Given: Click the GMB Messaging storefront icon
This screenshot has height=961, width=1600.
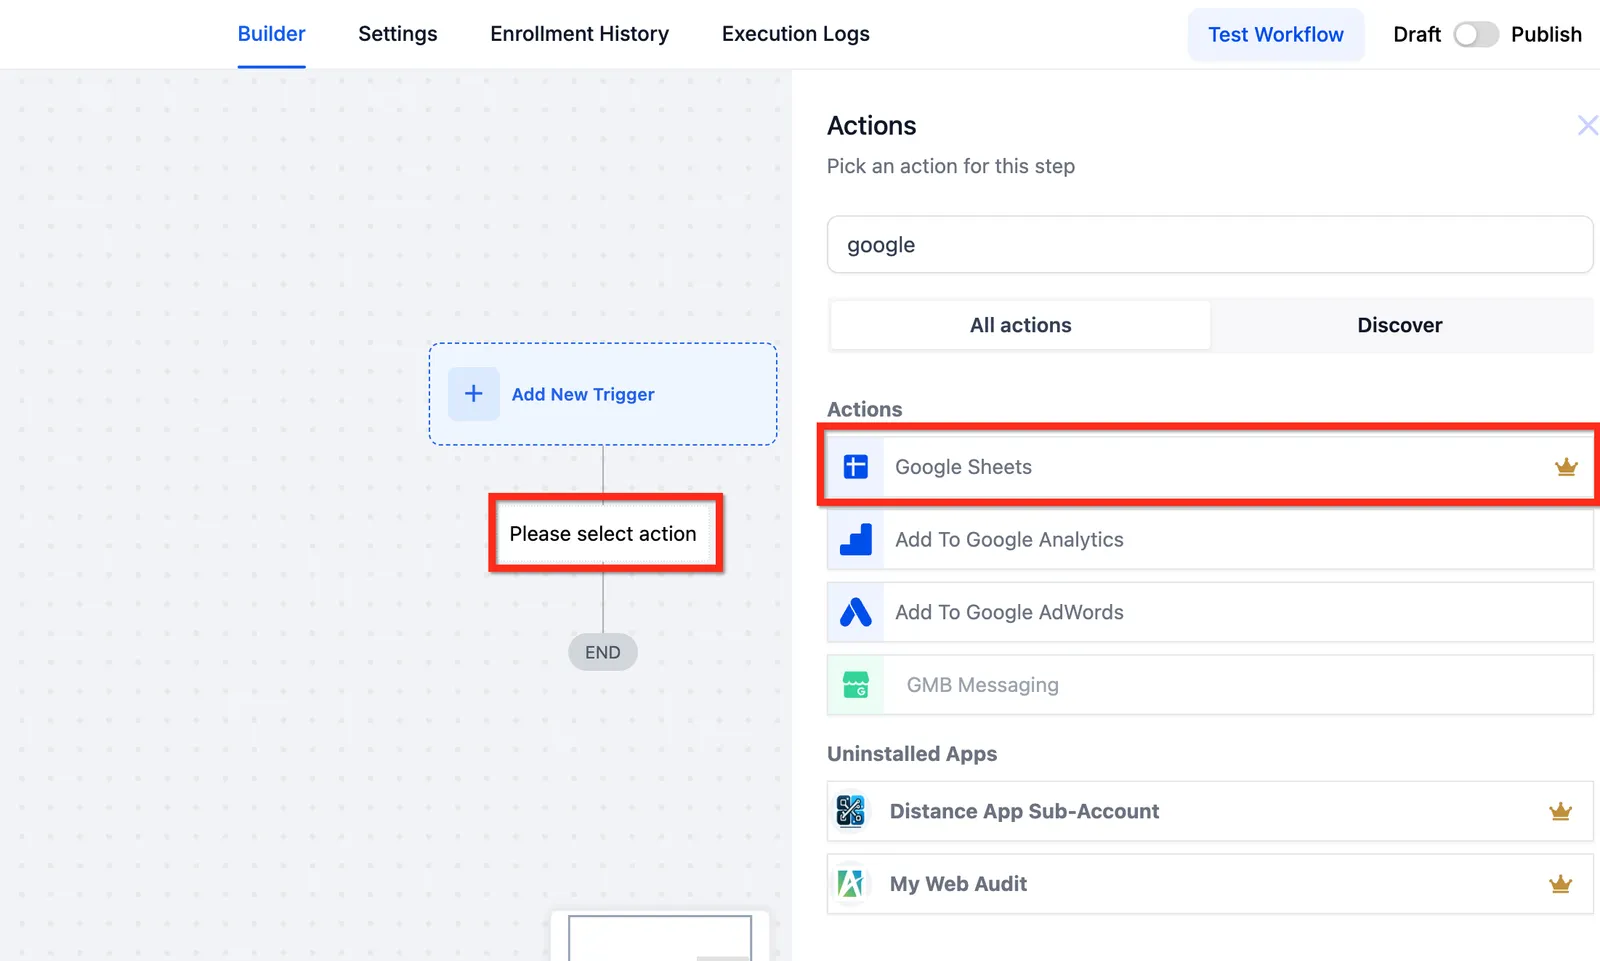Looking at the screenshot, I should tap(856, 685).
